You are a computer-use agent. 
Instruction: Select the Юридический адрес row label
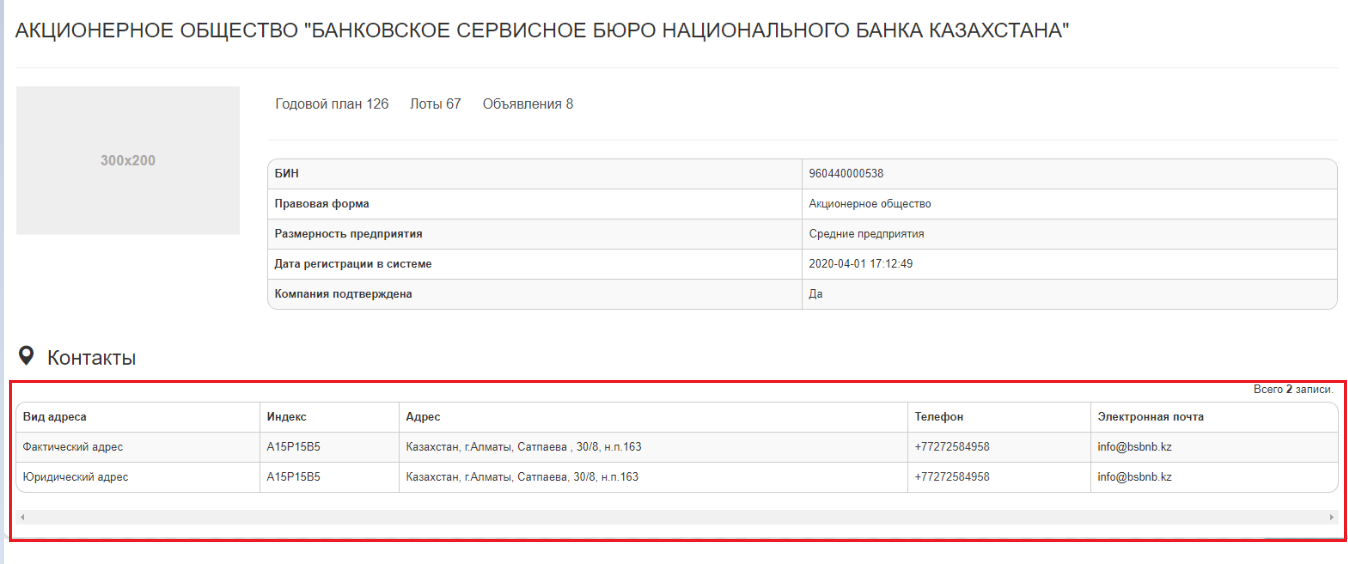(75, 477)
